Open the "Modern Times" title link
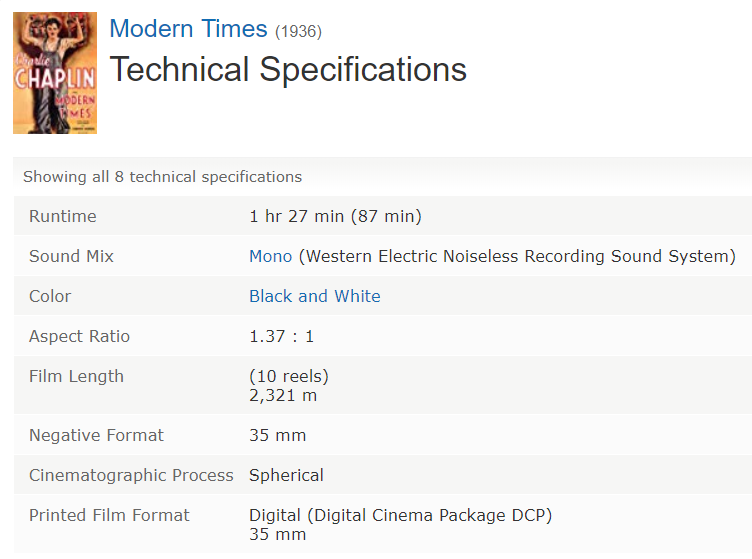Screen dimensions: 752x559 pos(188,30)
